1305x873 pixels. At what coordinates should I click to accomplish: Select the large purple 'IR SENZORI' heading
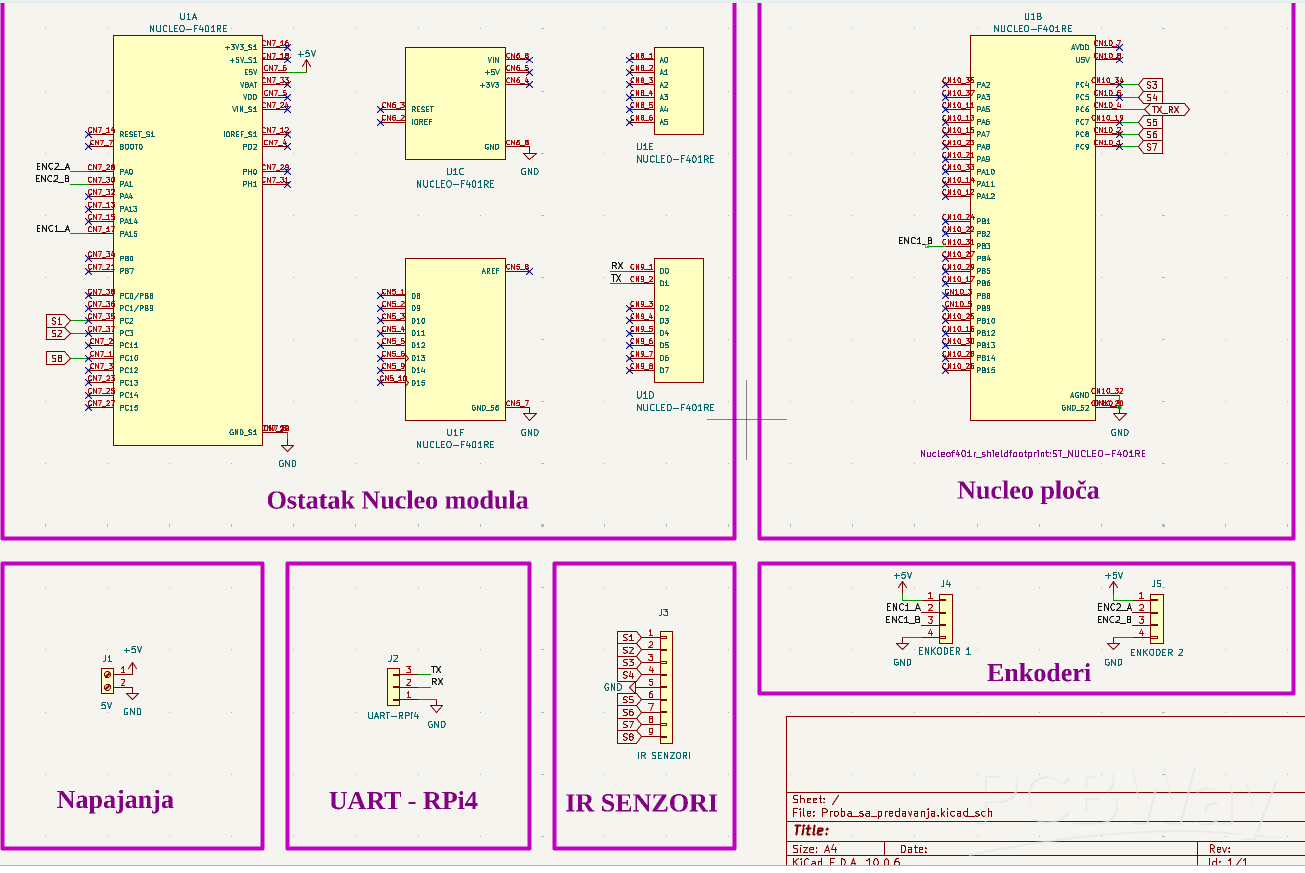(641, 802)
